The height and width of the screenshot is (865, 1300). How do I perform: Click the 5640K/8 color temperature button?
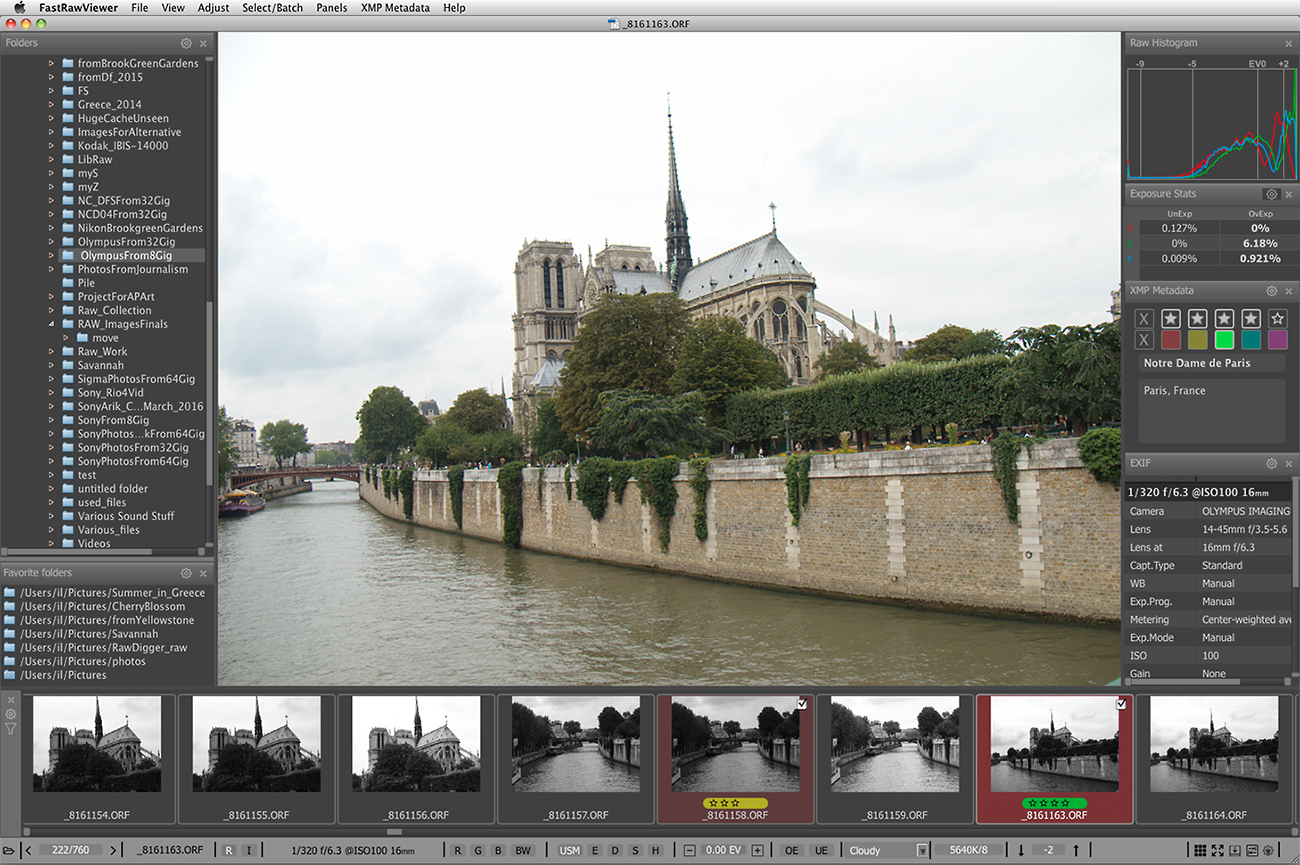(x=967, y=850)
